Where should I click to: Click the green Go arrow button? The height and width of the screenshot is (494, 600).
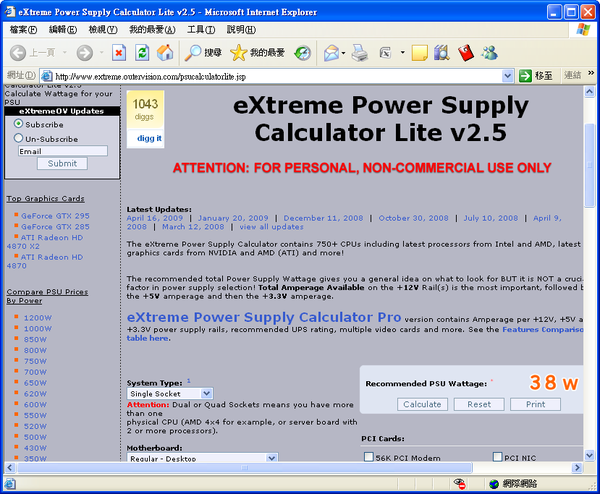pos(525,76)
